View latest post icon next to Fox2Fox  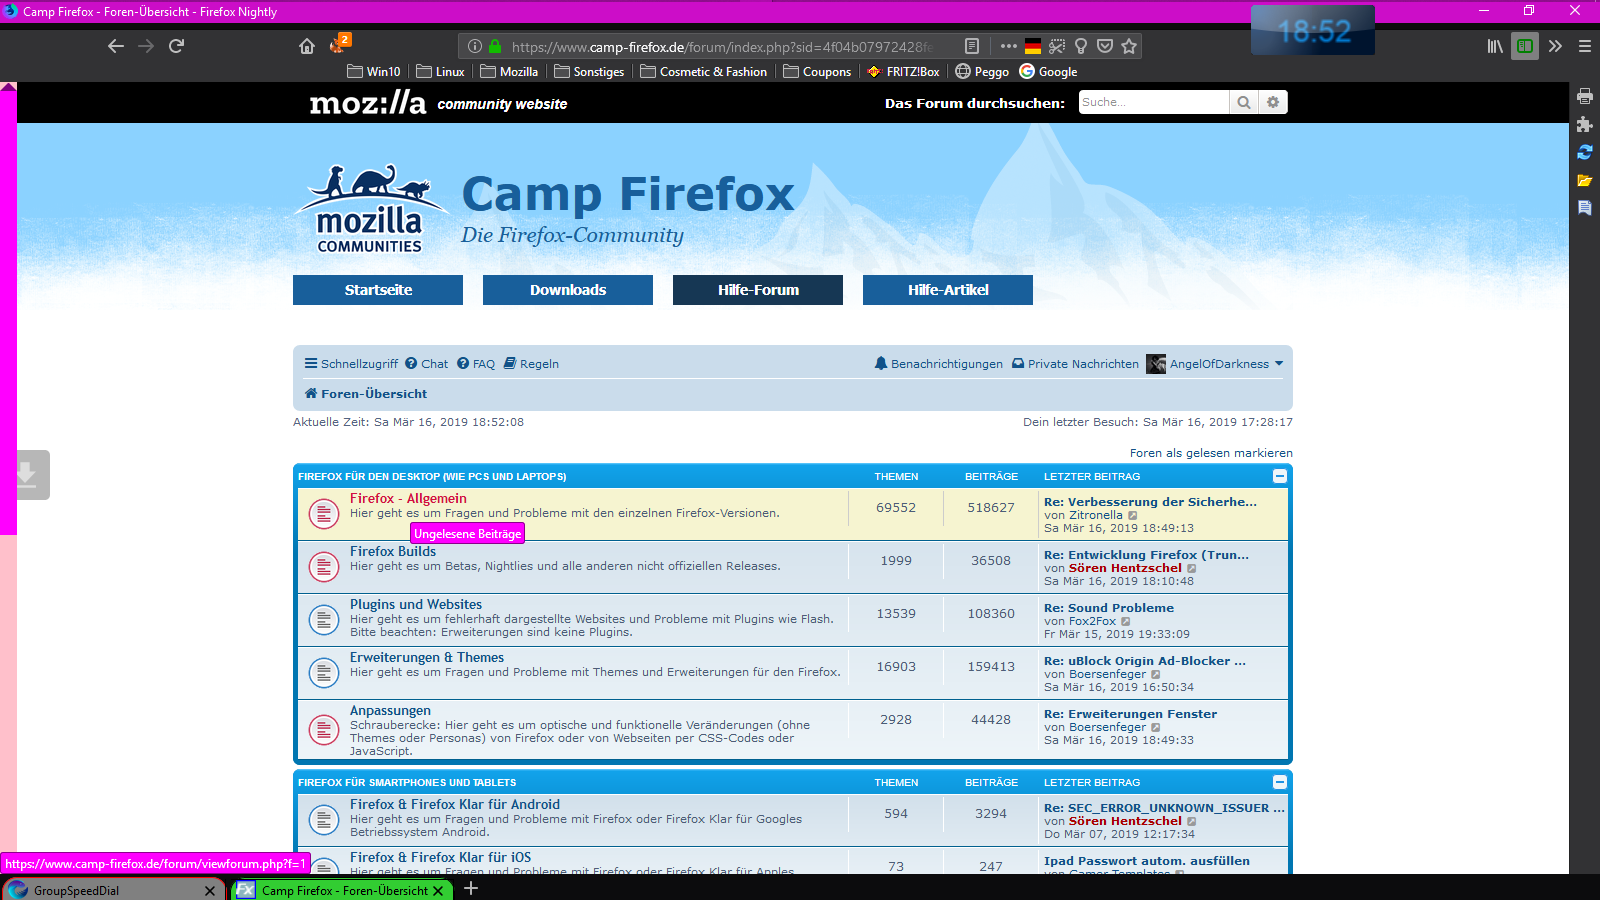pyautogui.click(x=1126, y=622)
